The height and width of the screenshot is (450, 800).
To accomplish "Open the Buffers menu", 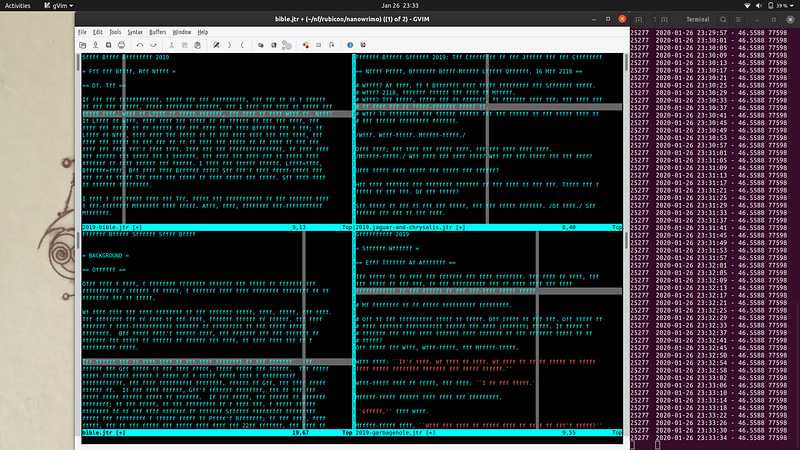I will [158, 32].
